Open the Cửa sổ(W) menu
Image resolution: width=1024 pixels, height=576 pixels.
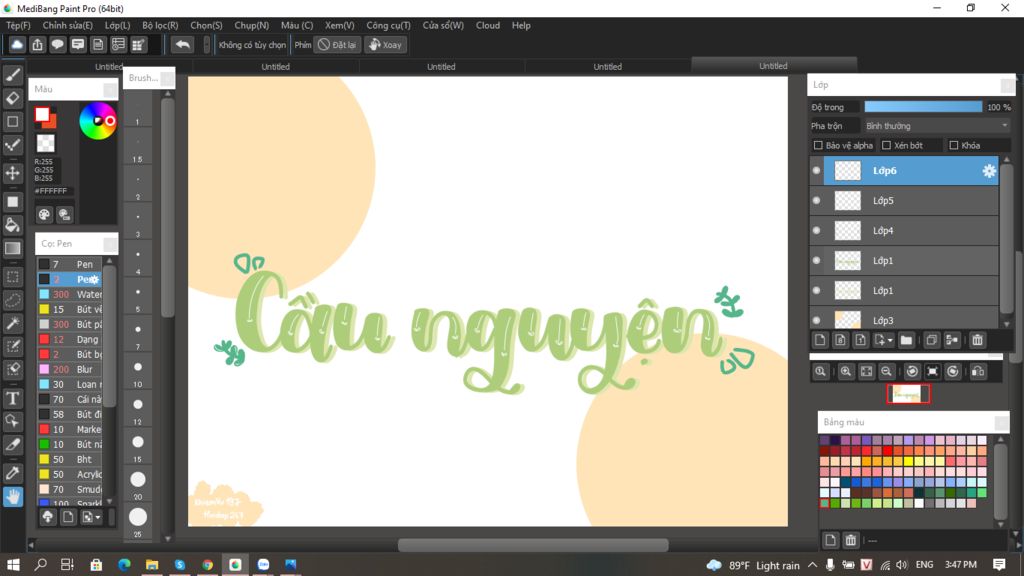[x=443, y=25]
